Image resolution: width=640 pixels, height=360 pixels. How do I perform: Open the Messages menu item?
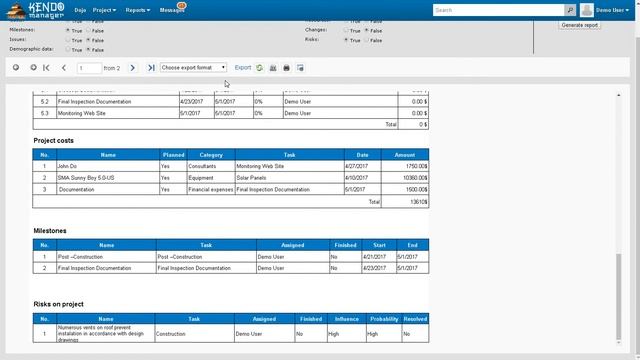pos(171,10)
